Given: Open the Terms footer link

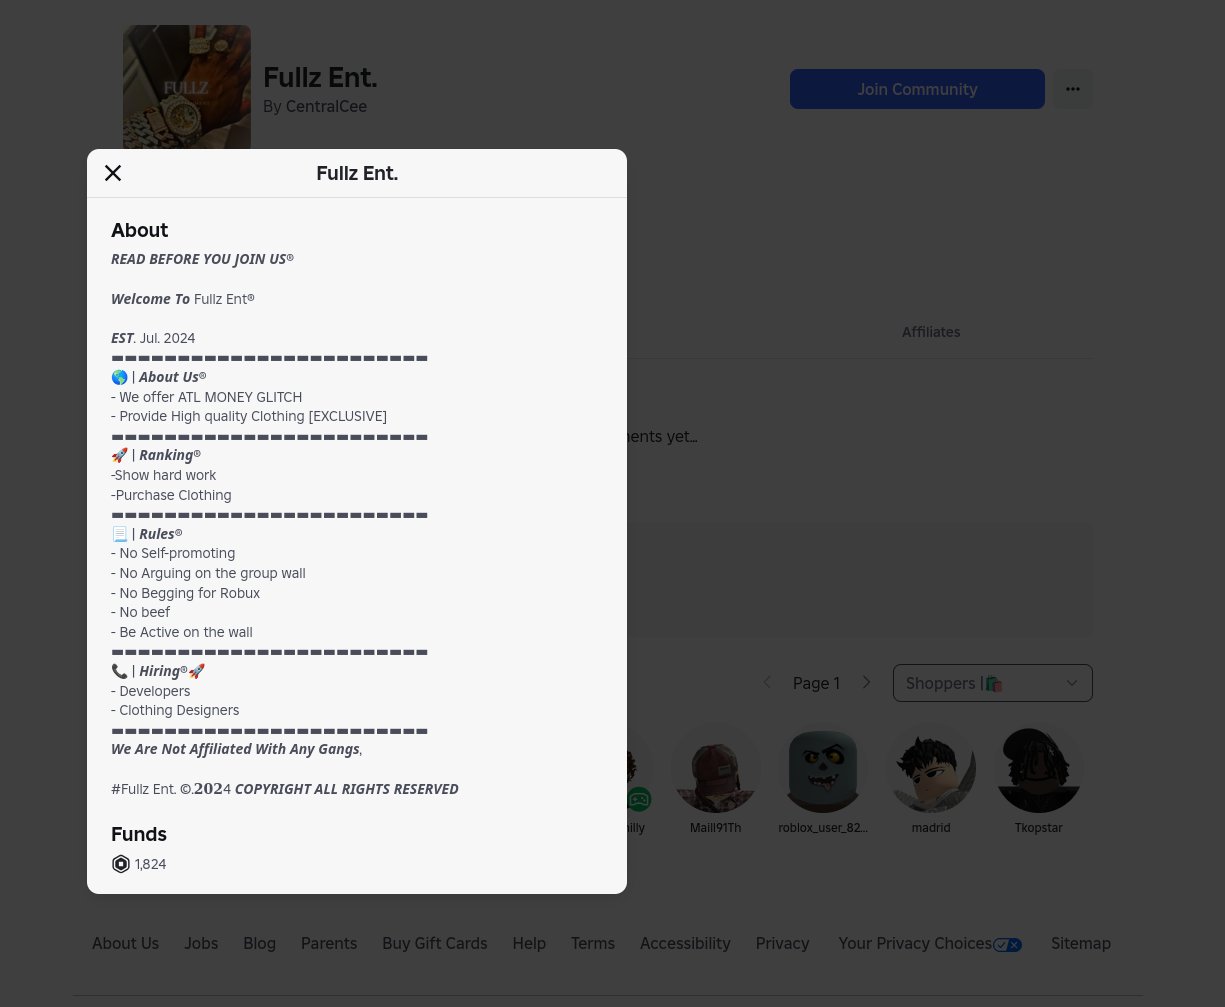Looking at the screenshot, I should pyautogui.click(x=593, y=943).
